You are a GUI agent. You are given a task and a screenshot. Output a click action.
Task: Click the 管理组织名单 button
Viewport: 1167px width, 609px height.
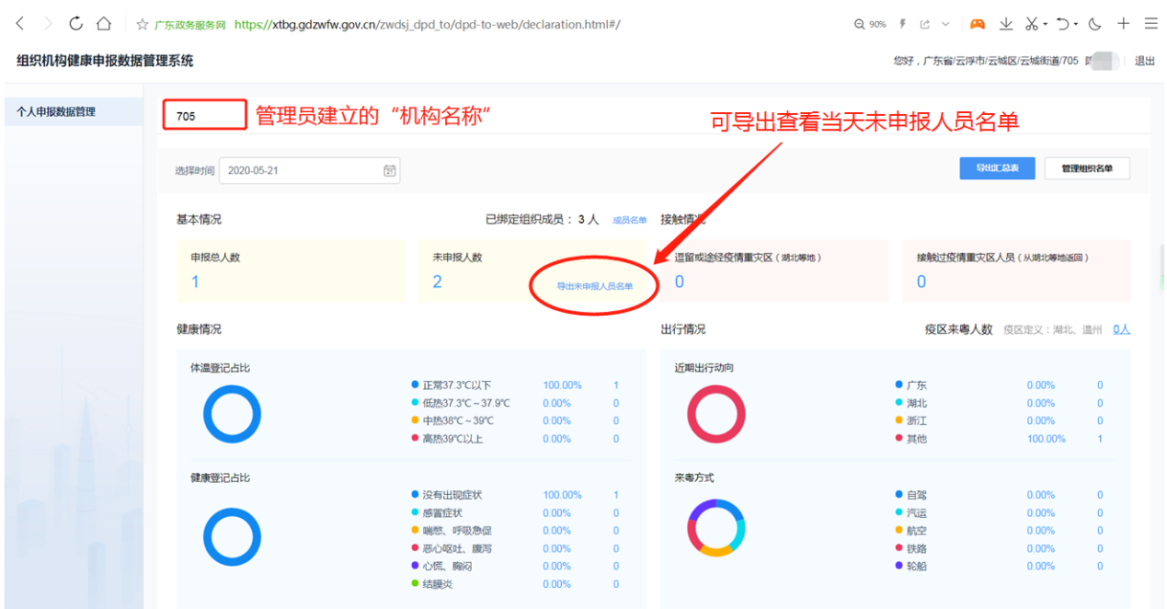click(x=1087, y=169)
